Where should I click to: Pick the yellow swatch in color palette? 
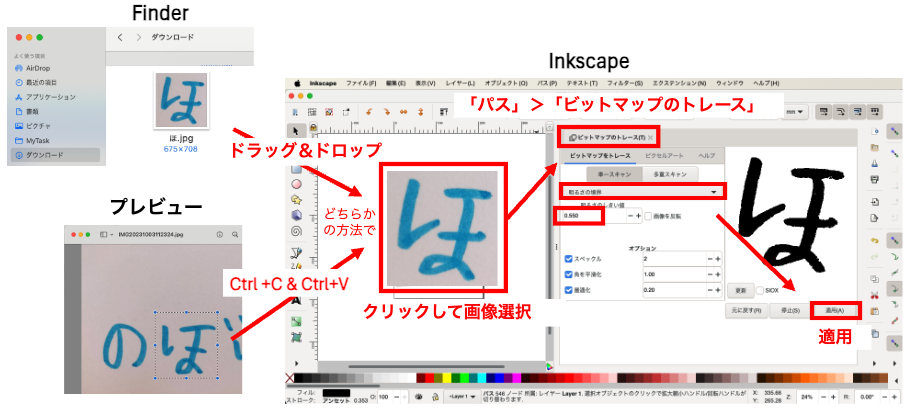click(x=447, y=378)
